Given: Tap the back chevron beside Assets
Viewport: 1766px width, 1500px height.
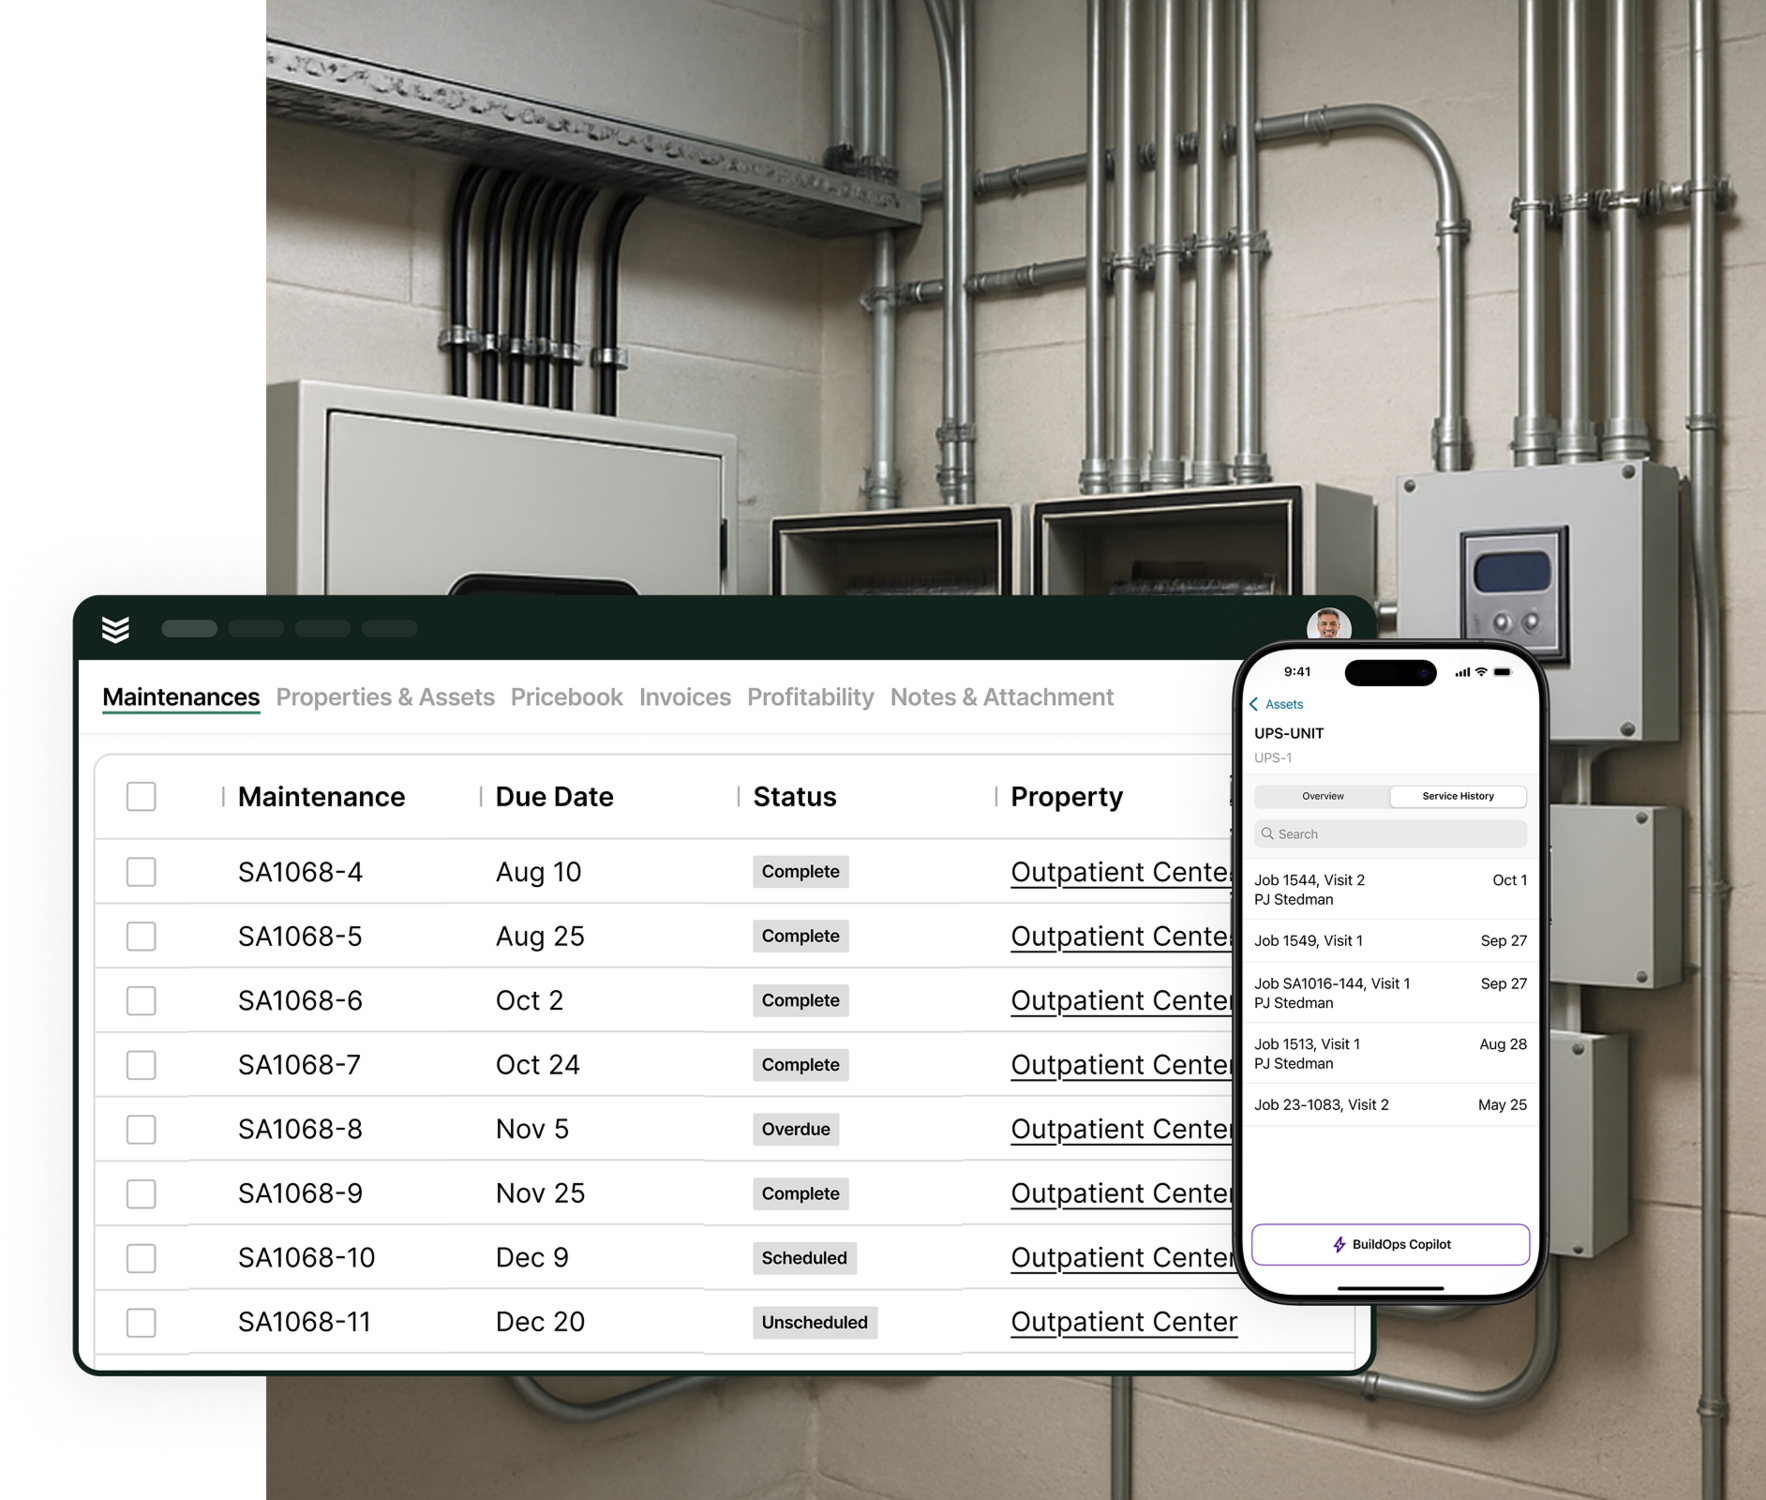Looking at the screenshot, I should [x=1255, y=704].
